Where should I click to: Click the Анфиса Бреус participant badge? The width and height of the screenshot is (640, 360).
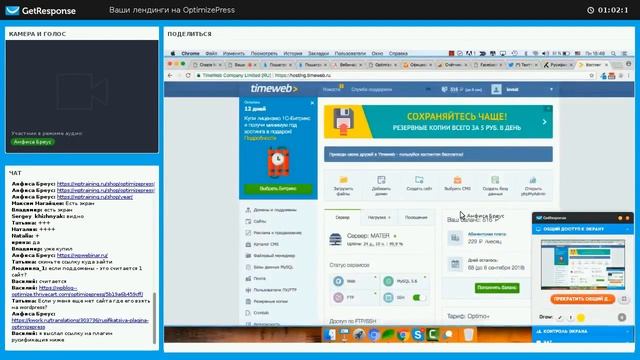tap(33, 142)
